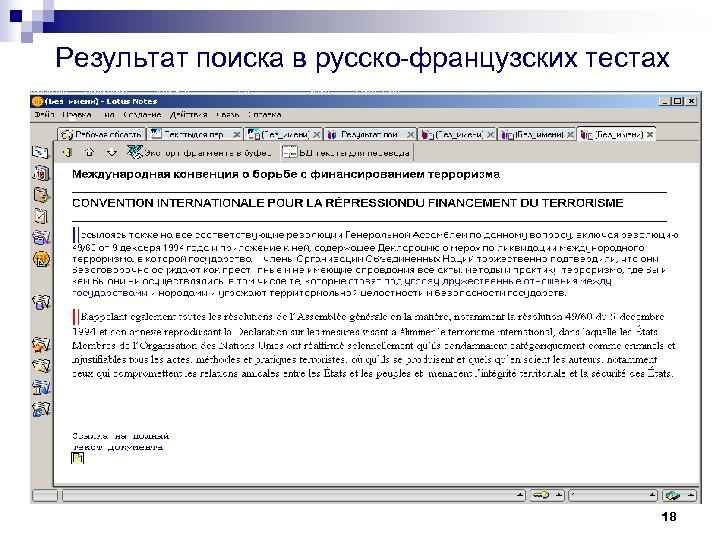Open the Создание menu
The width and height of the screenshot is (720, 540).
(142, 115)
